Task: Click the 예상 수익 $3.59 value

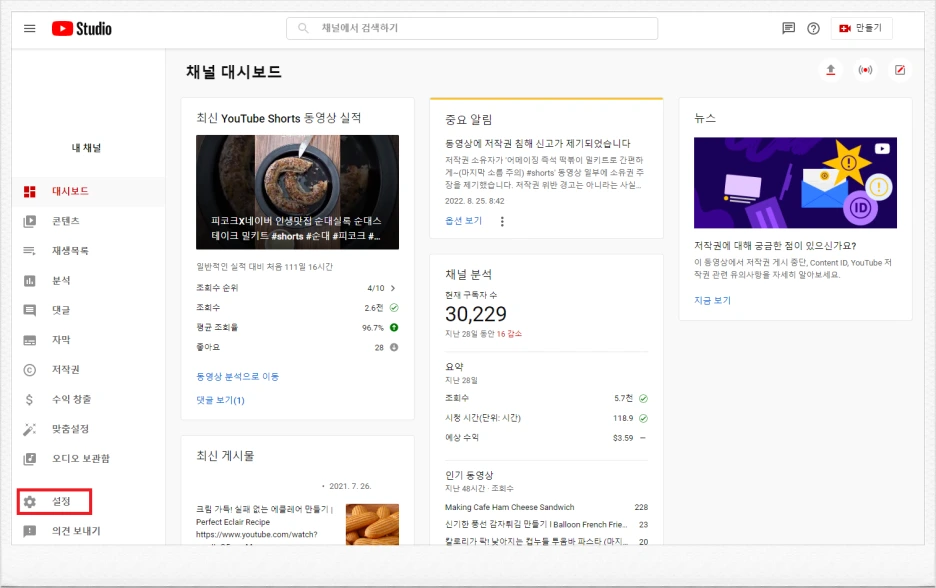Action: [623, 438]
